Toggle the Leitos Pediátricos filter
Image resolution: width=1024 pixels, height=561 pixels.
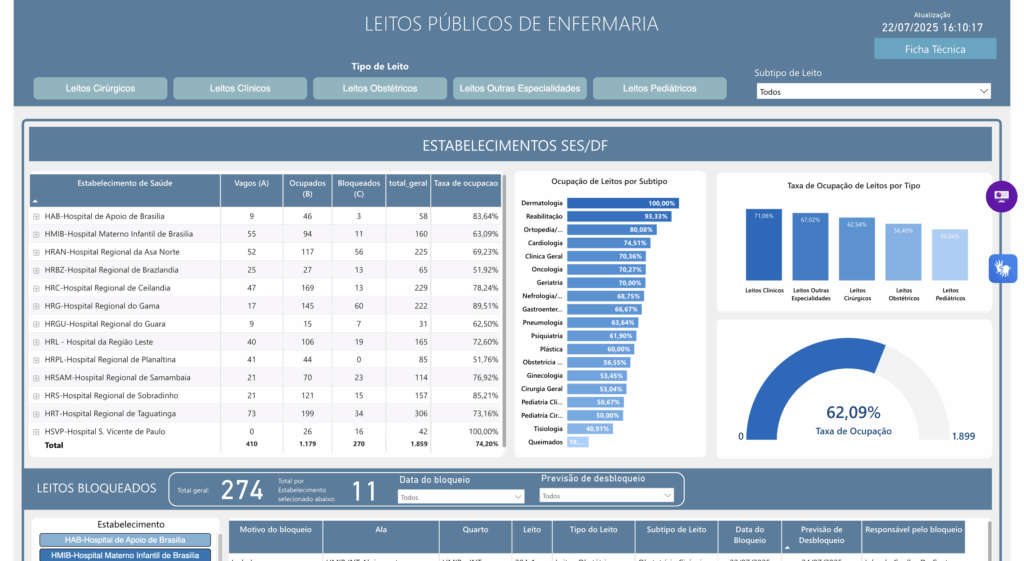pyautogui.click(x=659, y=88)
